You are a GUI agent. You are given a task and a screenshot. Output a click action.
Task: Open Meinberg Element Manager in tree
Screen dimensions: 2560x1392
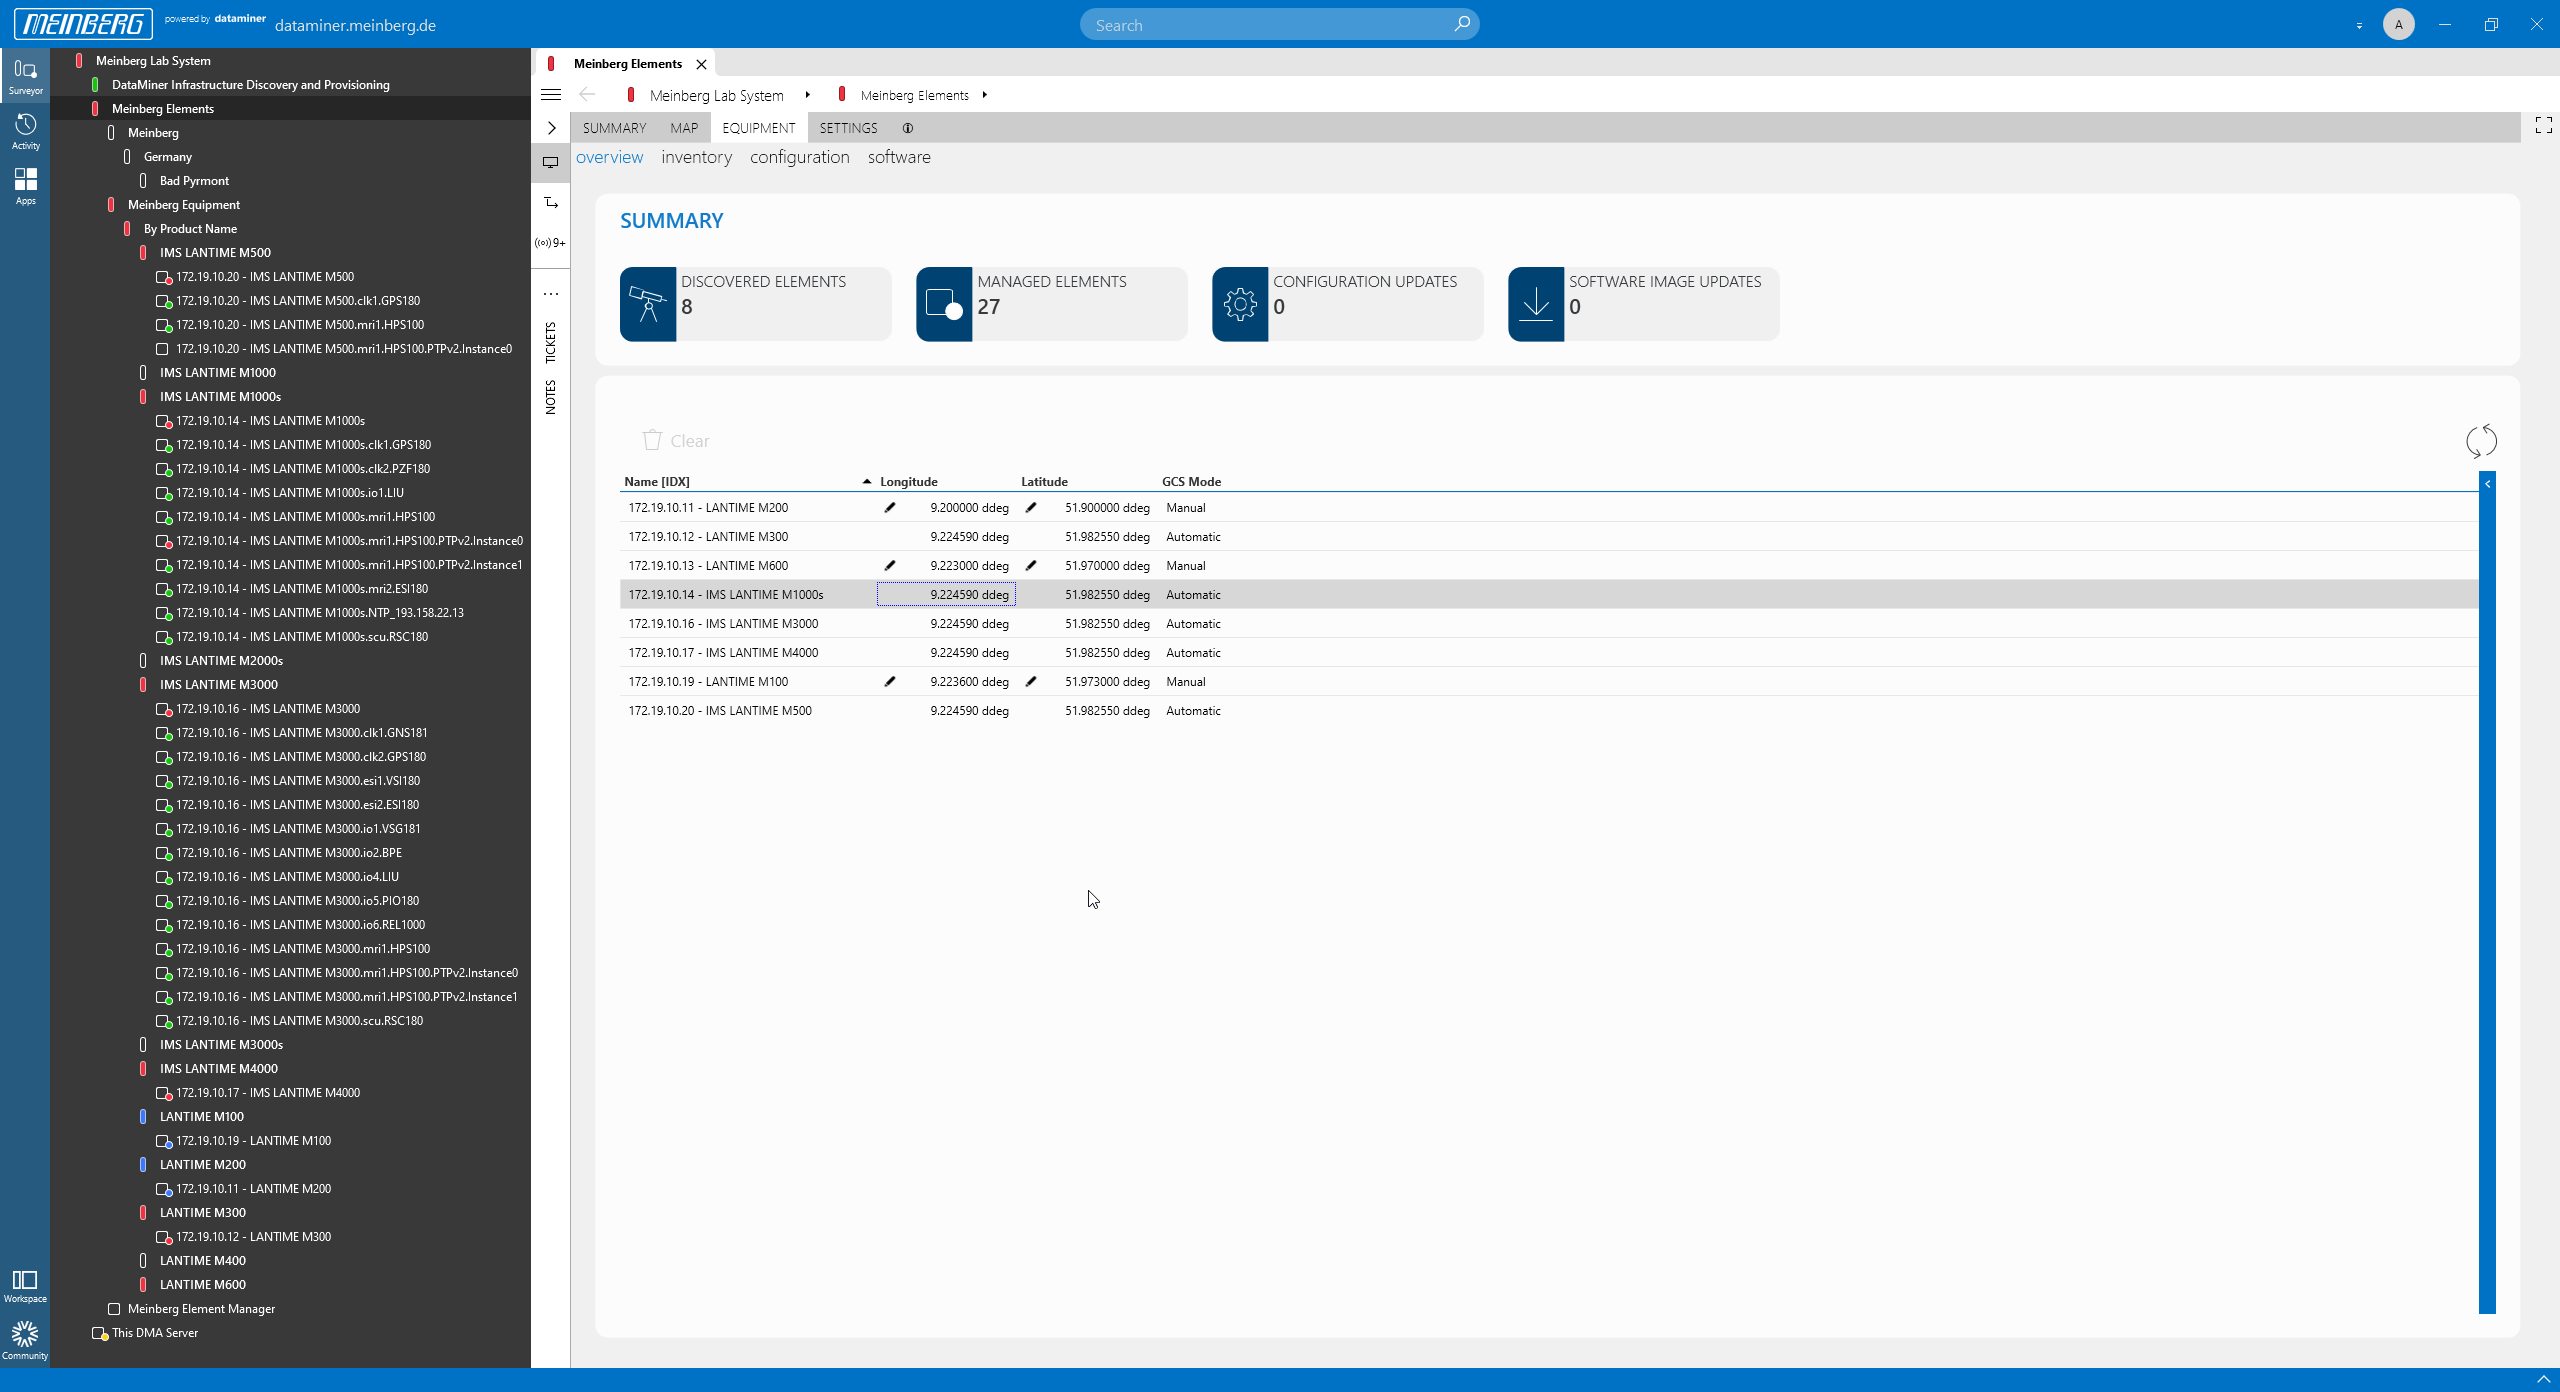coord(201,1309)
